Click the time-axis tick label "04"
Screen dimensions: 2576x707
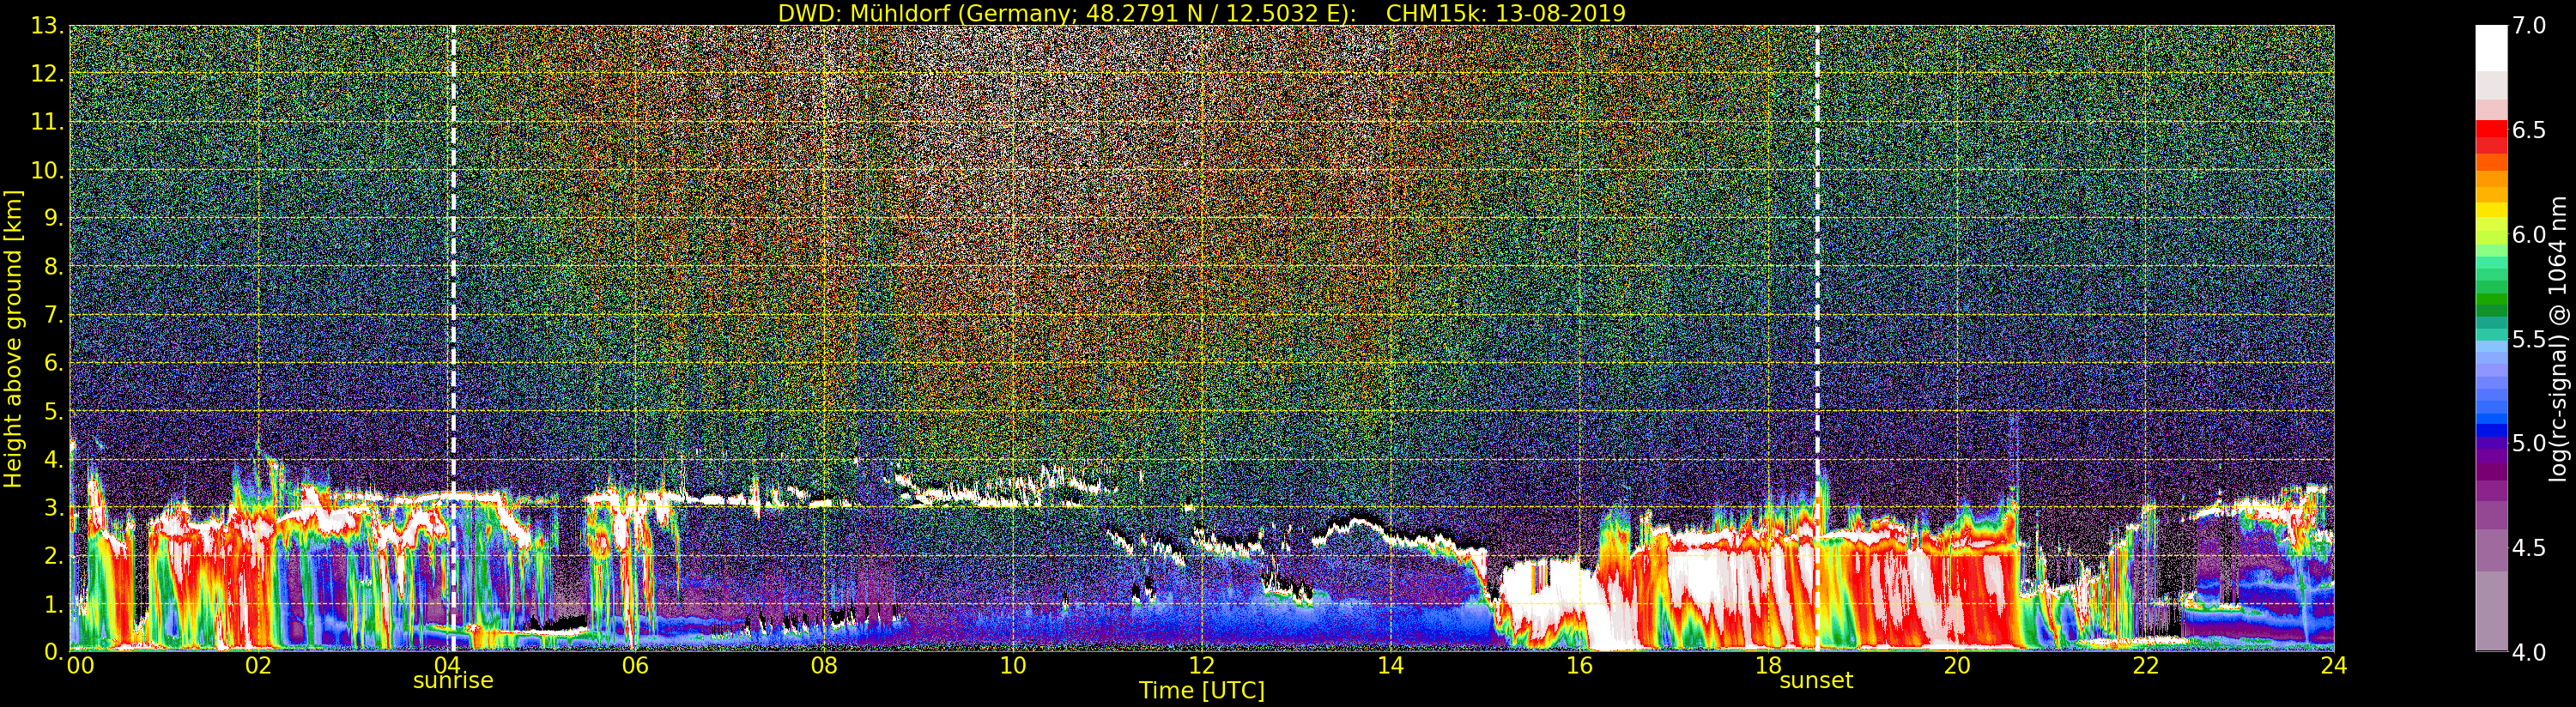point(446,665)
